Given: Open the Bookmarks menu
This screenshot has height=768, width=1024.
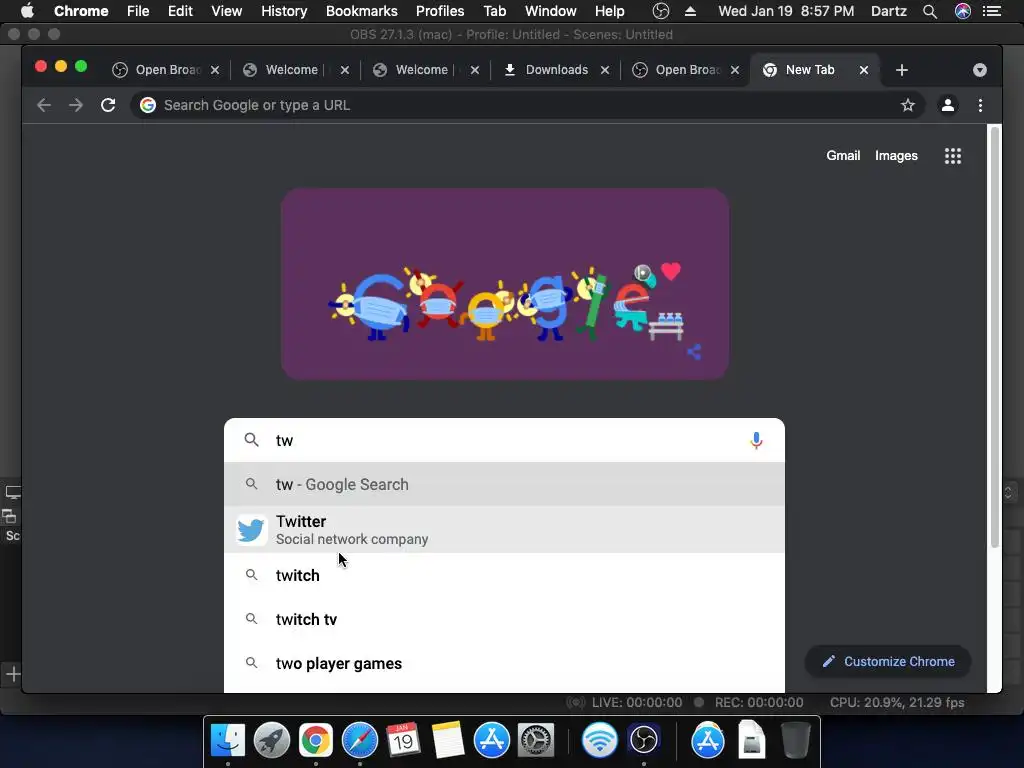Looking at the screenshot, I should point(362,11).
